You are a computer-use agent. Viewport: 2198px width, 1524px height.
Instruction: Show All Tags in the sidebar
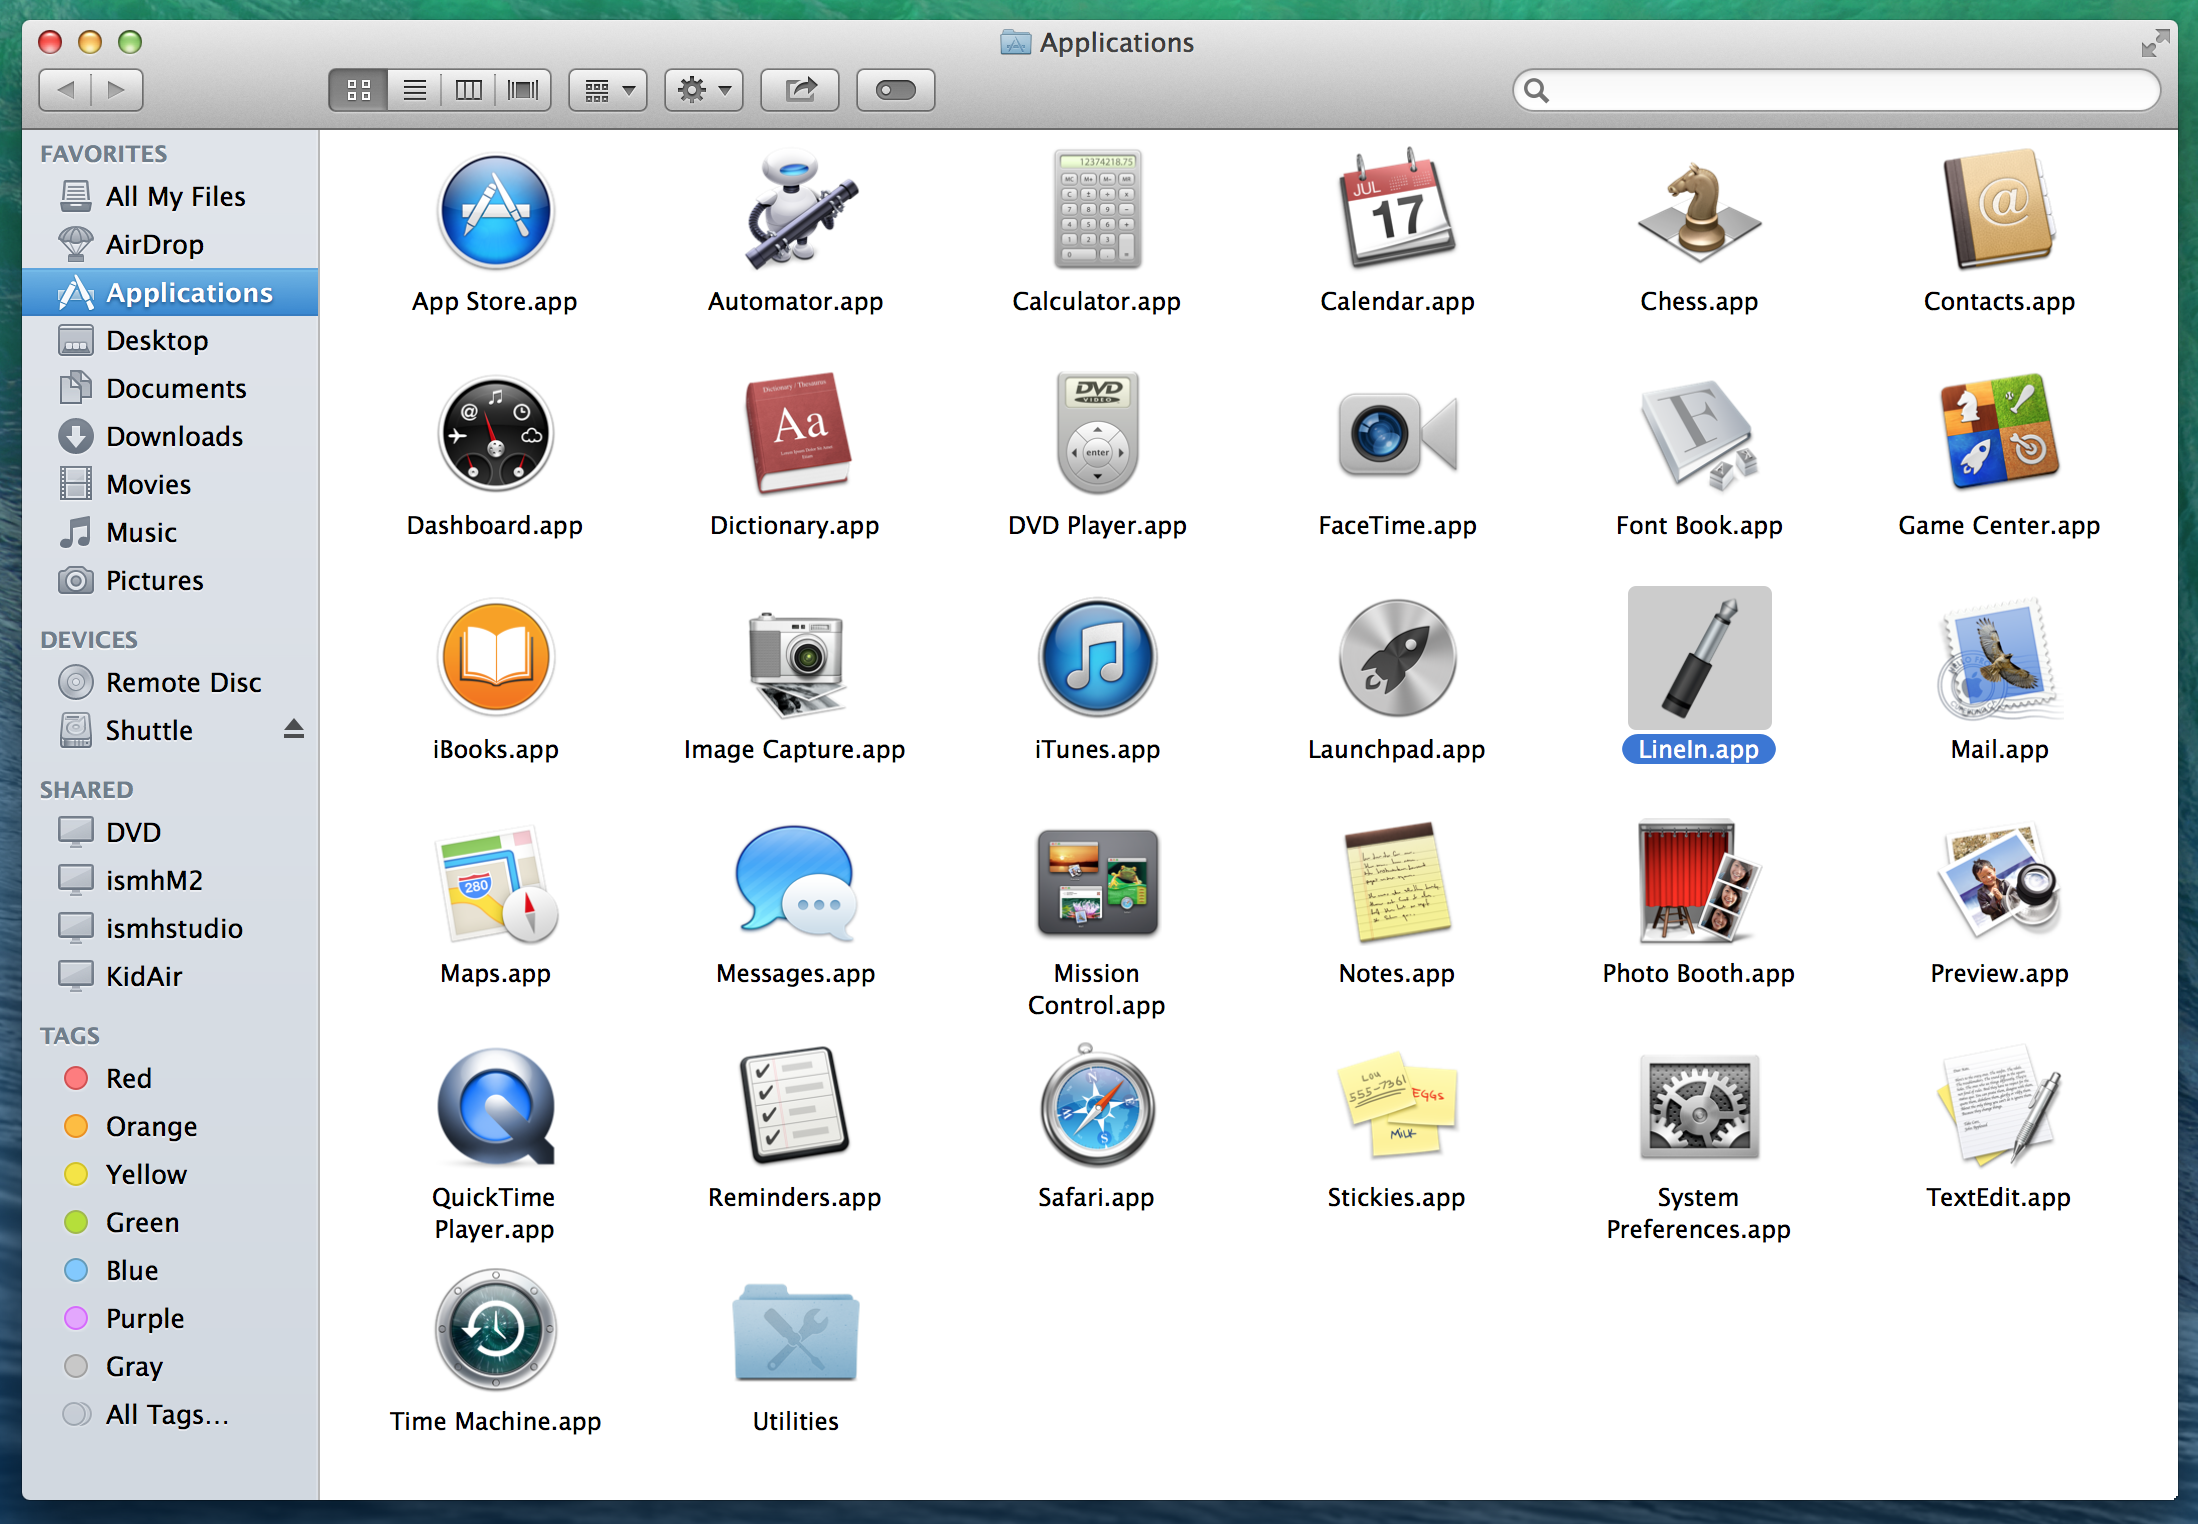[x=170, y=1414]
